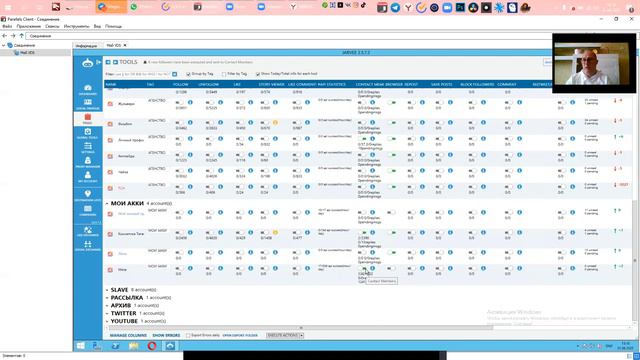Open File Explorer in remote taskbar
Viewport: 640px width, 360px height.
(x=133, y=346)
